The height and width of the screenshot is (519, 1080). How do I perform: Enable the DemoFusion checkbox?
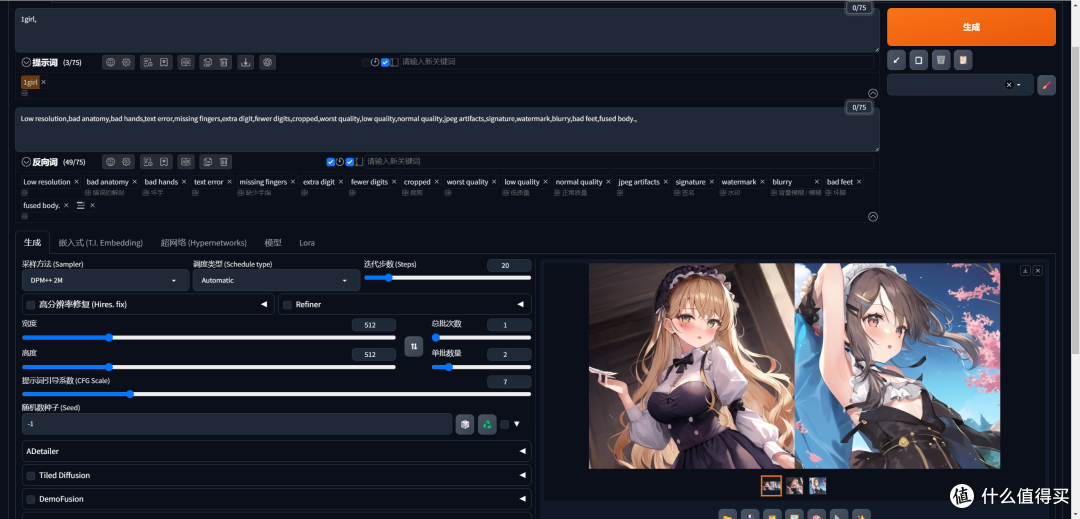(x=30, y=498)
